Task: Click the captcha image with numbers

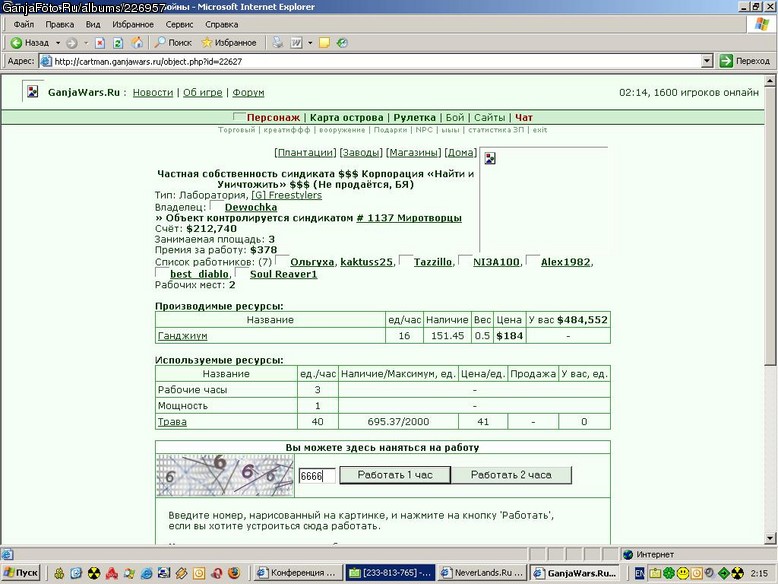Action: coord(225,475)
